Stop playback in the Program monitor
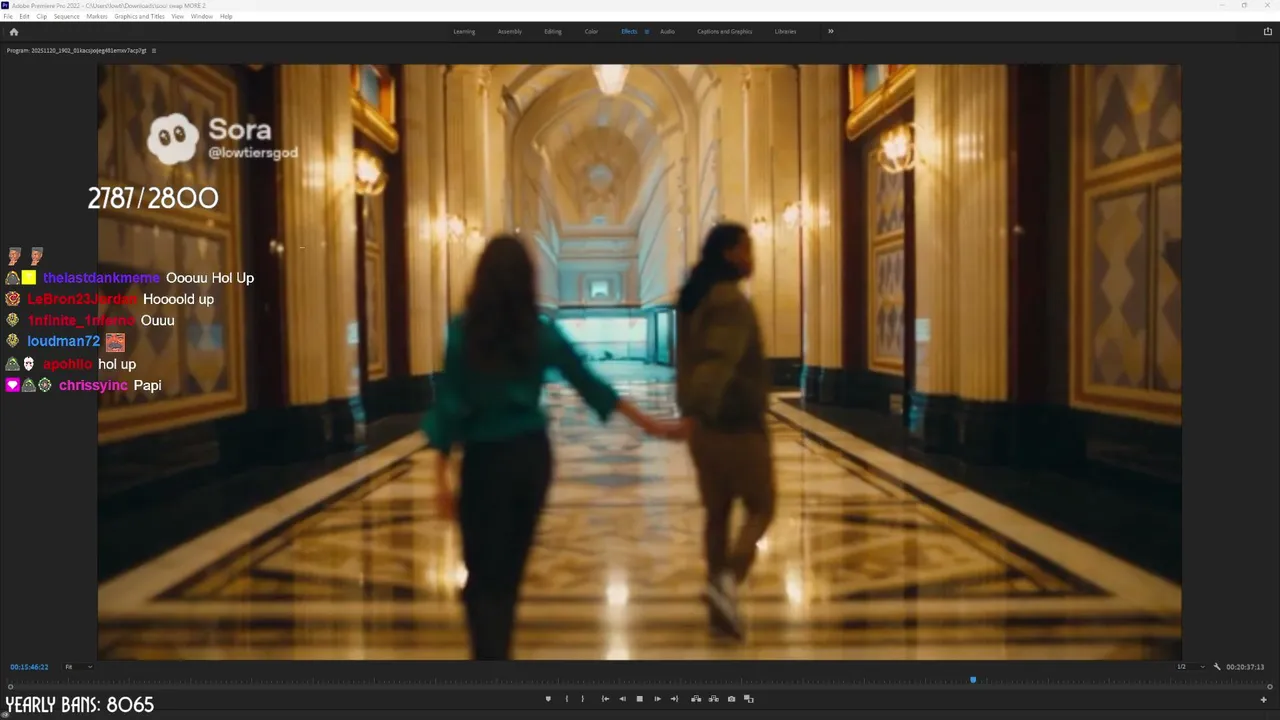The height and width of the screenshot is (720, 1280). click(x=640, y=699)
